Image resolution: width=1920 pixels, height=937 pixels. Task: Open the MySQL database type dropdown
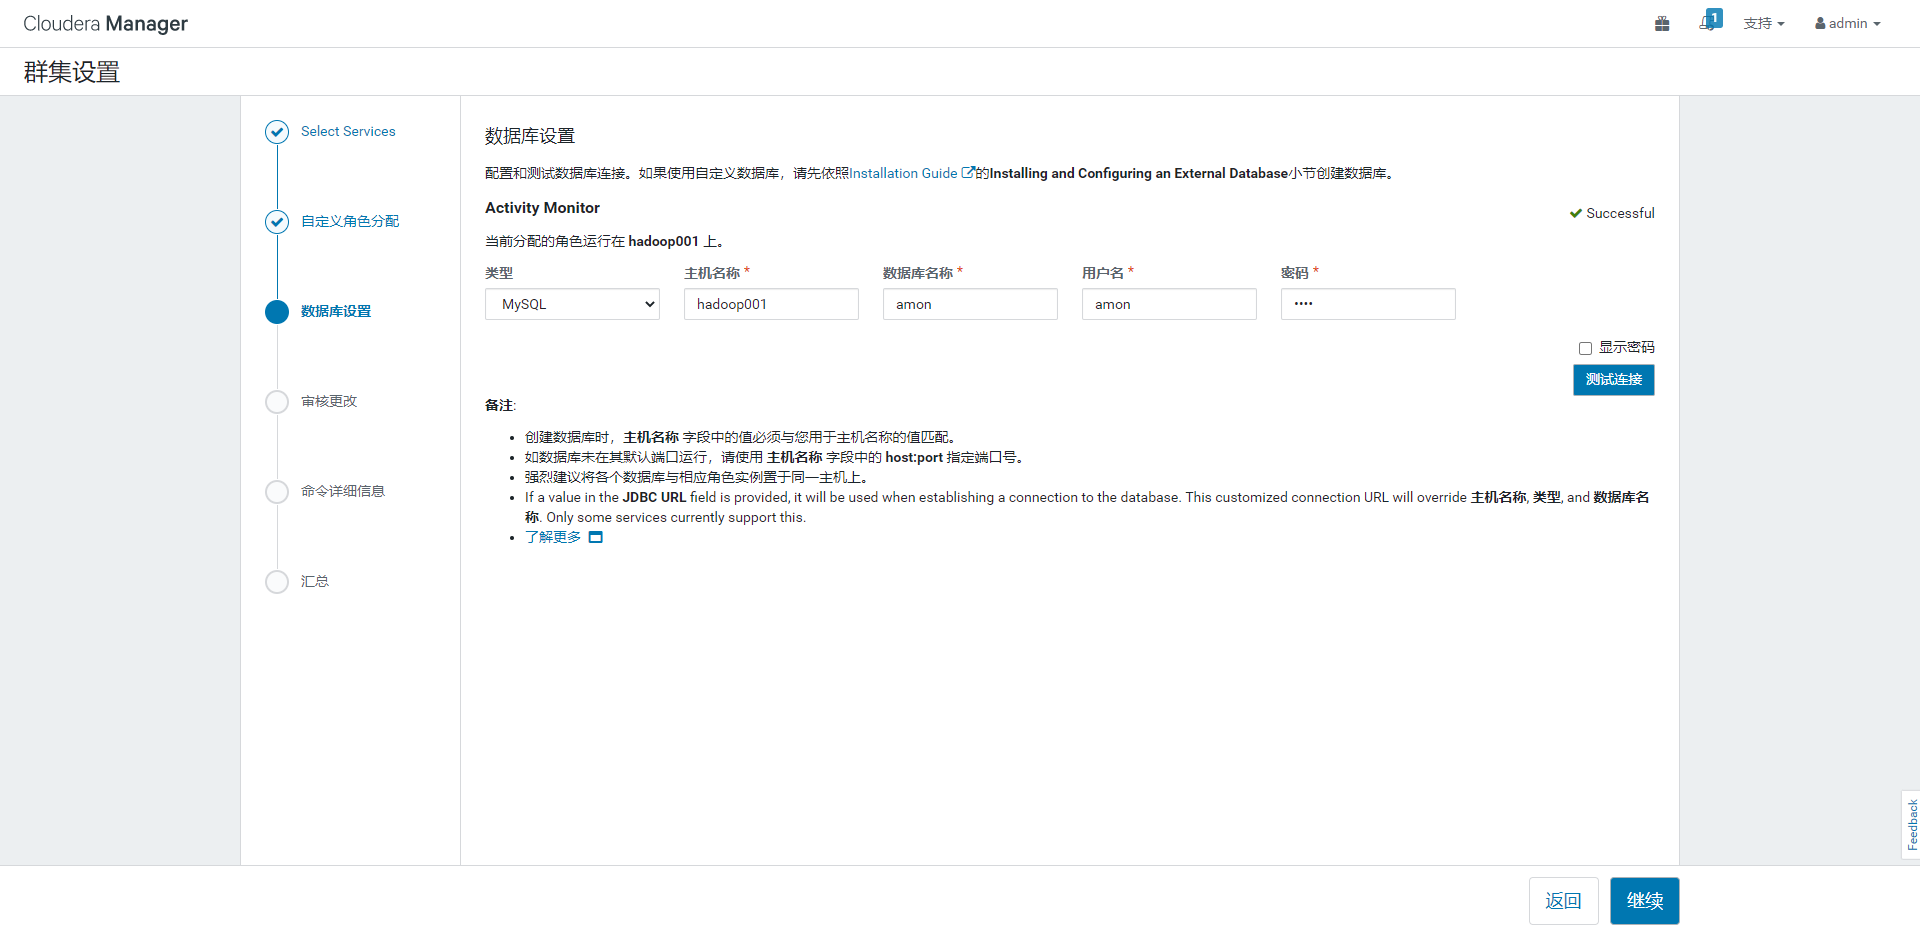click(x=572, y=305)
